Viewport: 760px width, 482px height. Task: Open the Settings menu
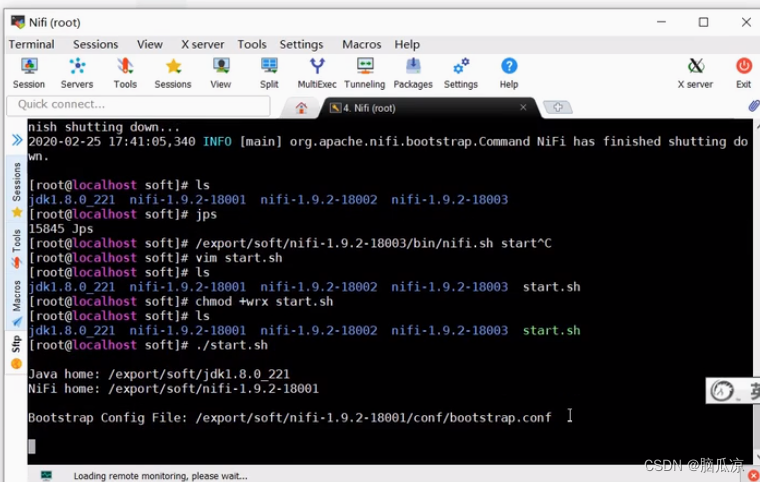coord(301,44)
